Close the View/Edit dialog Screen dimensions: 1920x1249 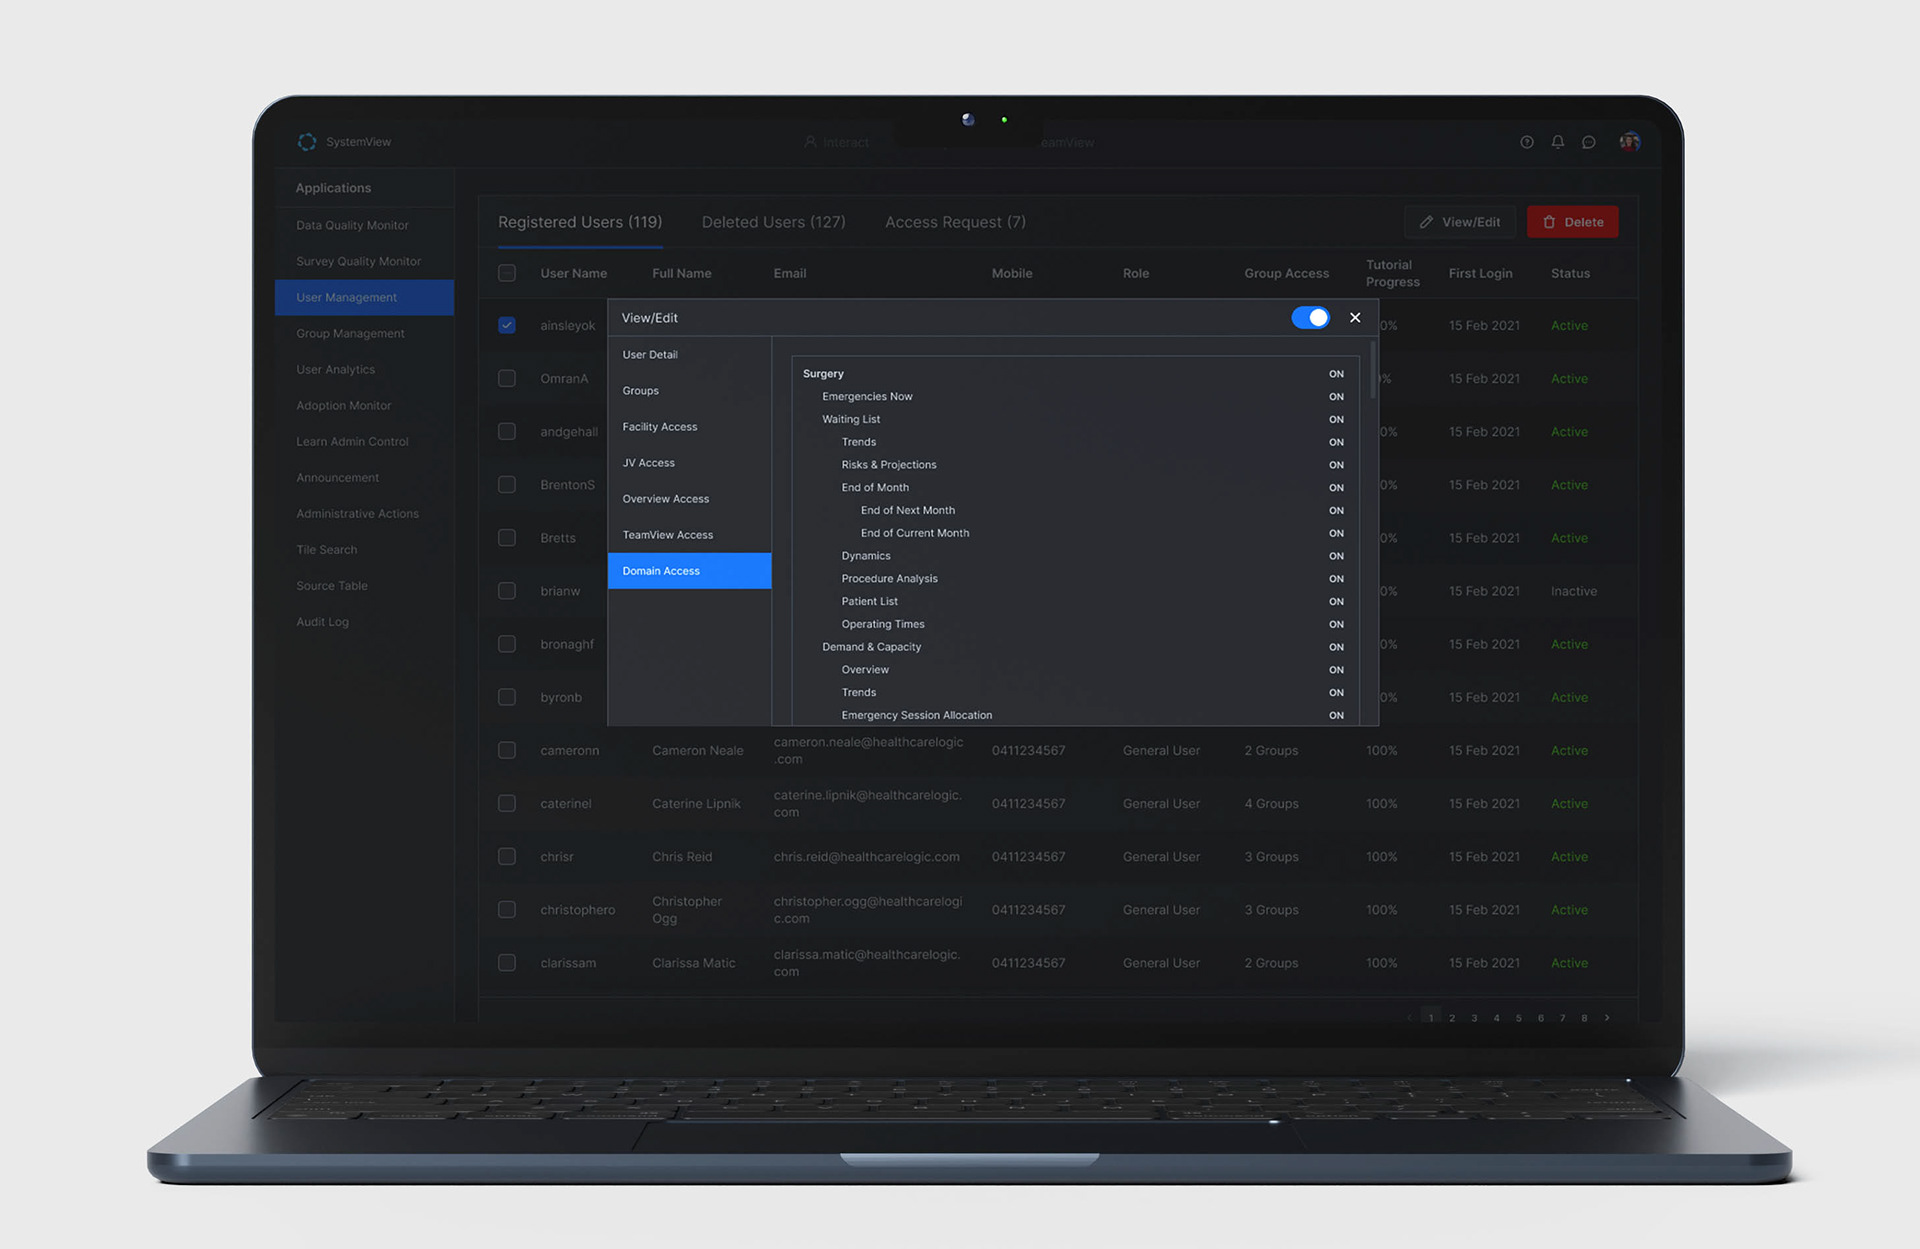1355,317
